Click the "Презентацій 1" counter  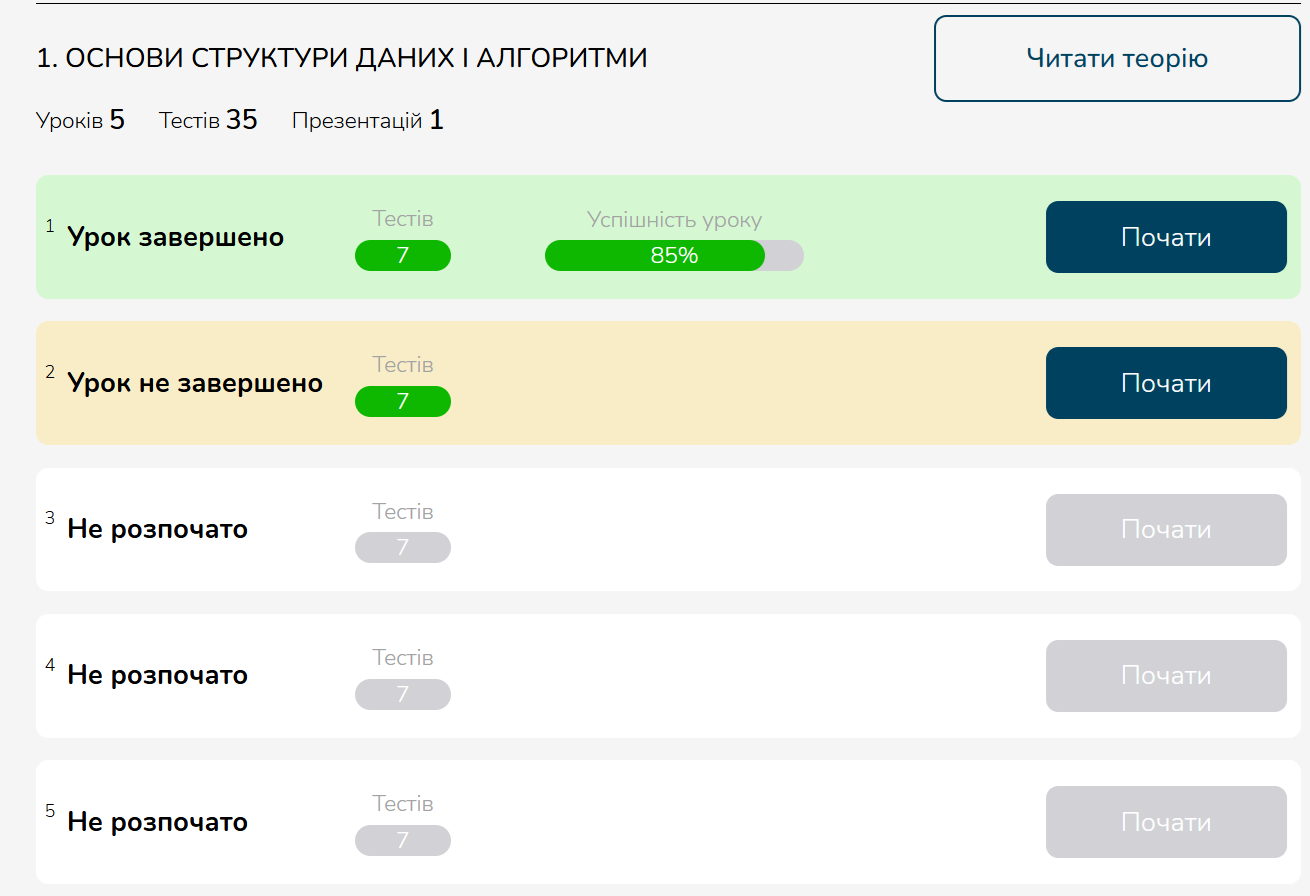[367, 121]
